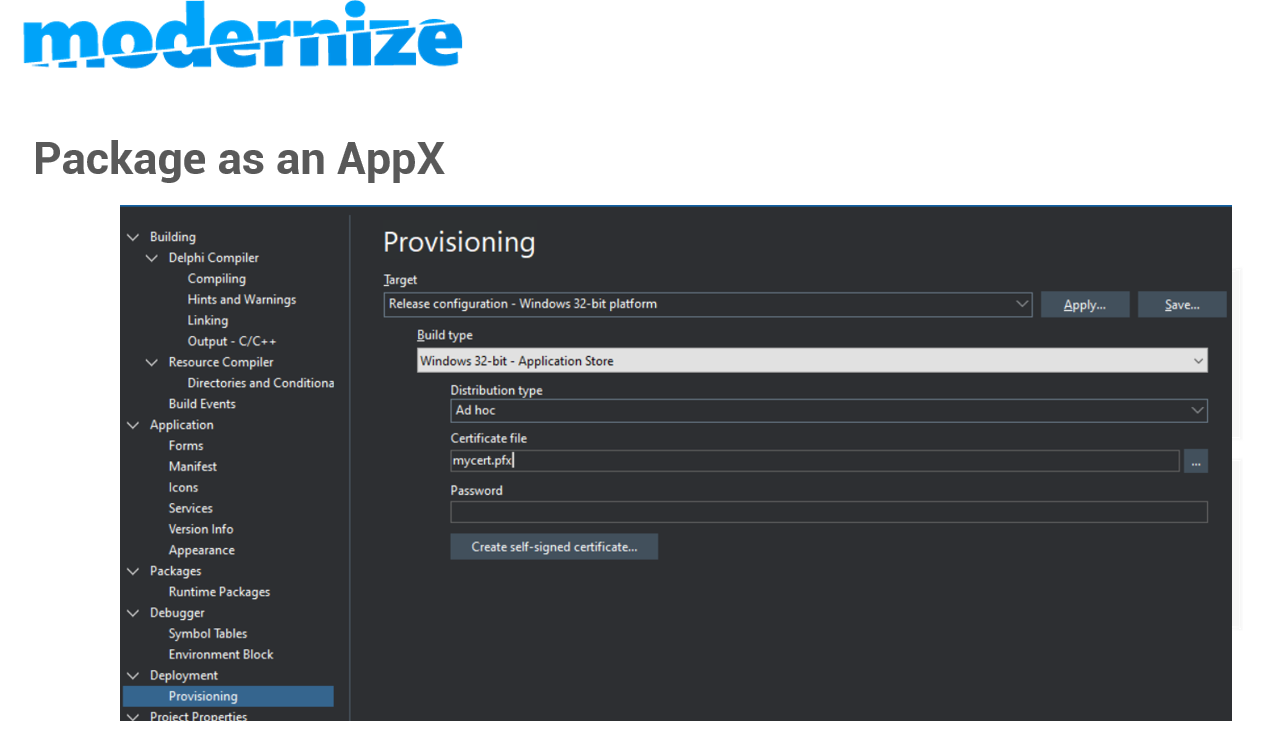The width and height of the screenshot is (1261, 741).
Task: Collapse the Delphi Compiler section
Action: click(x=152, y=257)
